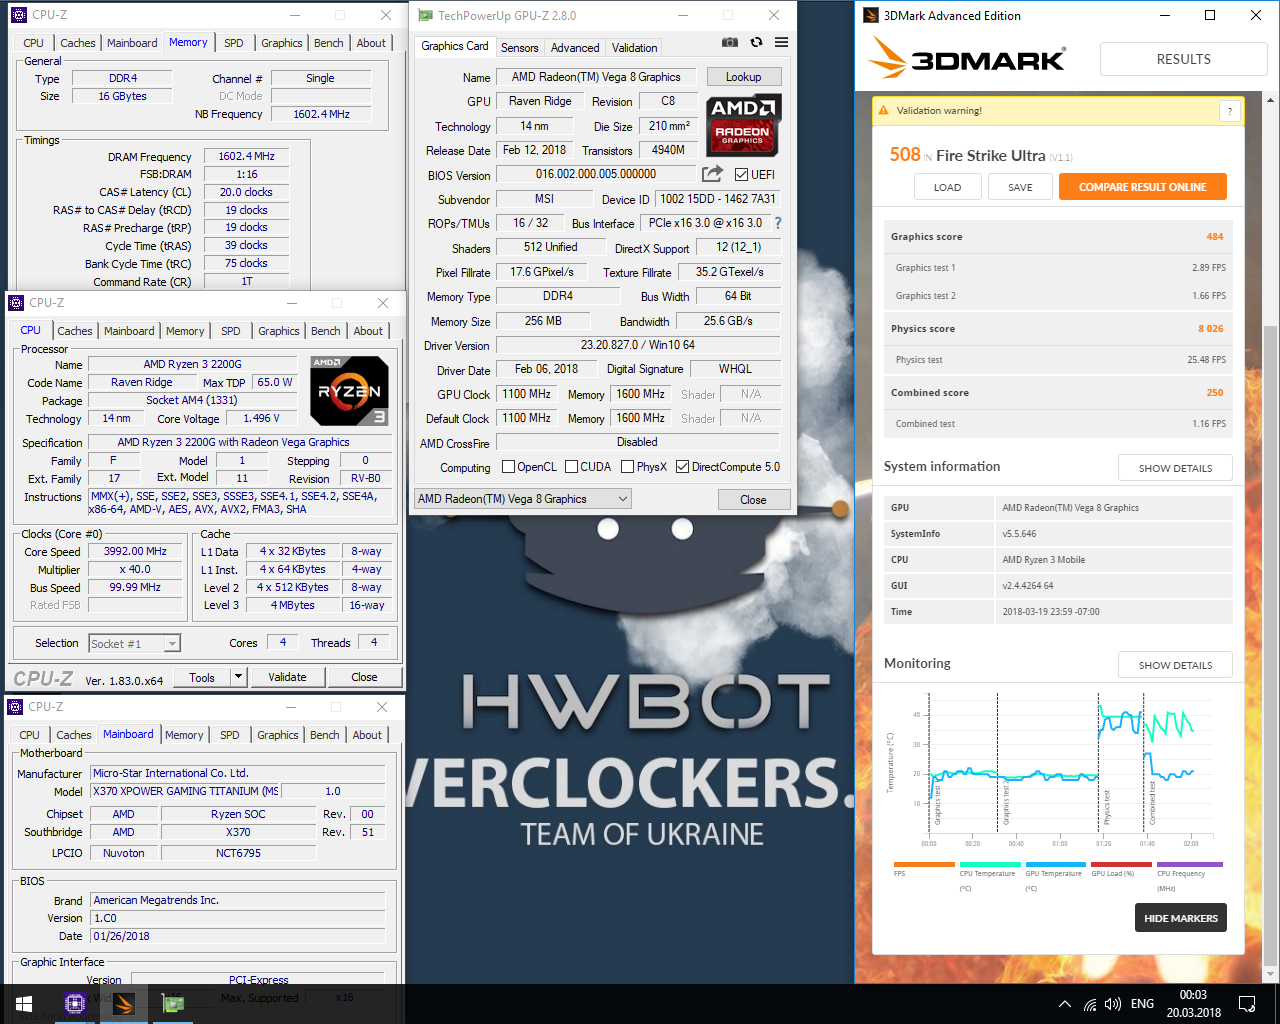Open the About tab in CPU-Z Memory window
This screenshot has height=1024, width=1280.
371,43
